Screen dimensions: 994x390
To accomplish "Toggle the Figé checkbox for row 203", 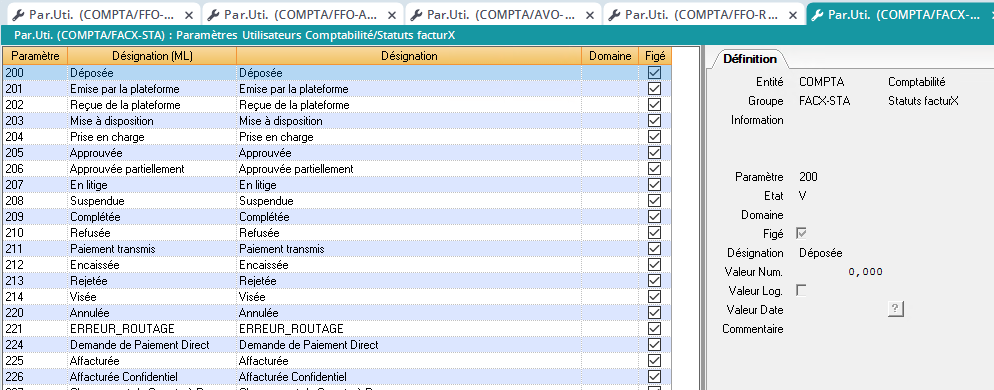I will (x=655, y=120).
